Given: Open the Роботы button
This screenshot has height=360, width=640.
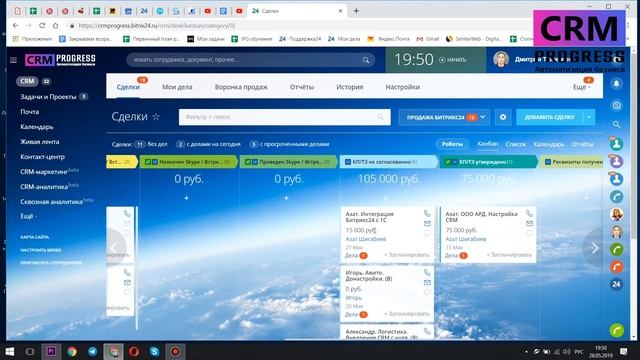Looking at the screenshot, I should click(x=452, y=144).
